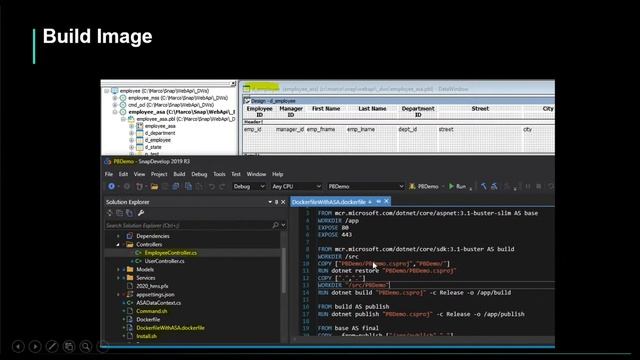Click the save all toolbar icon

(x=176, y=187)
